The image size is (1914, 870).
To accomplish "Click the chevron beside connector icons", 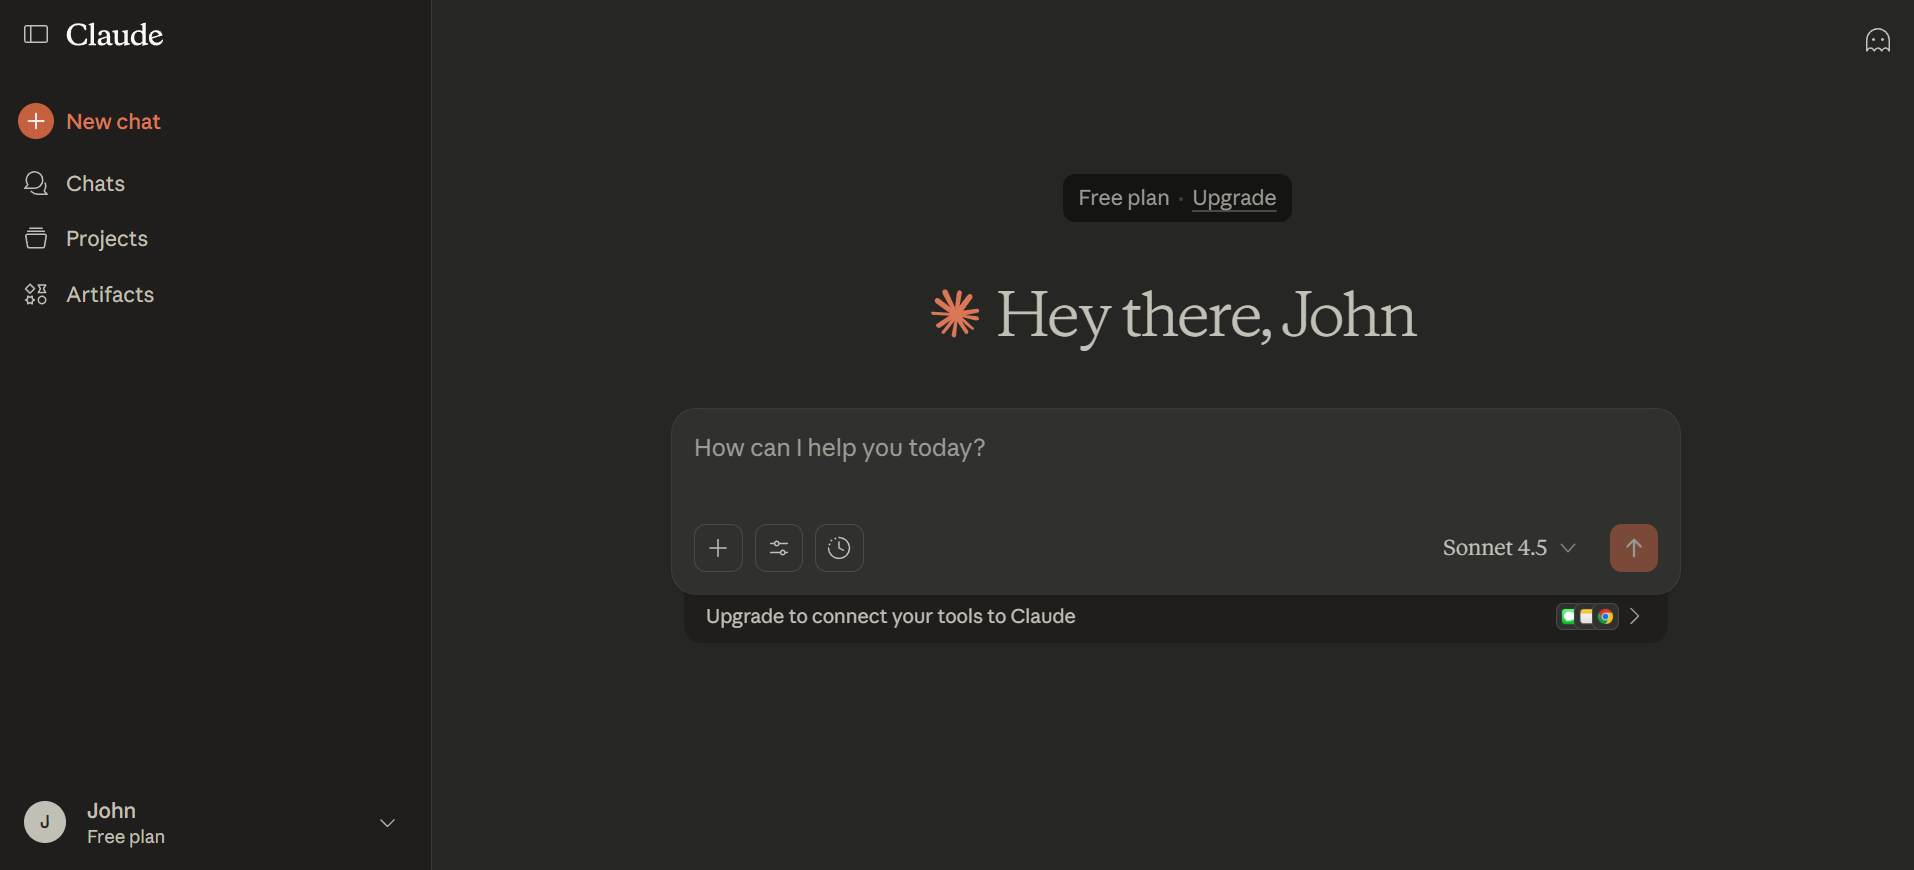I will (1635, 616).
